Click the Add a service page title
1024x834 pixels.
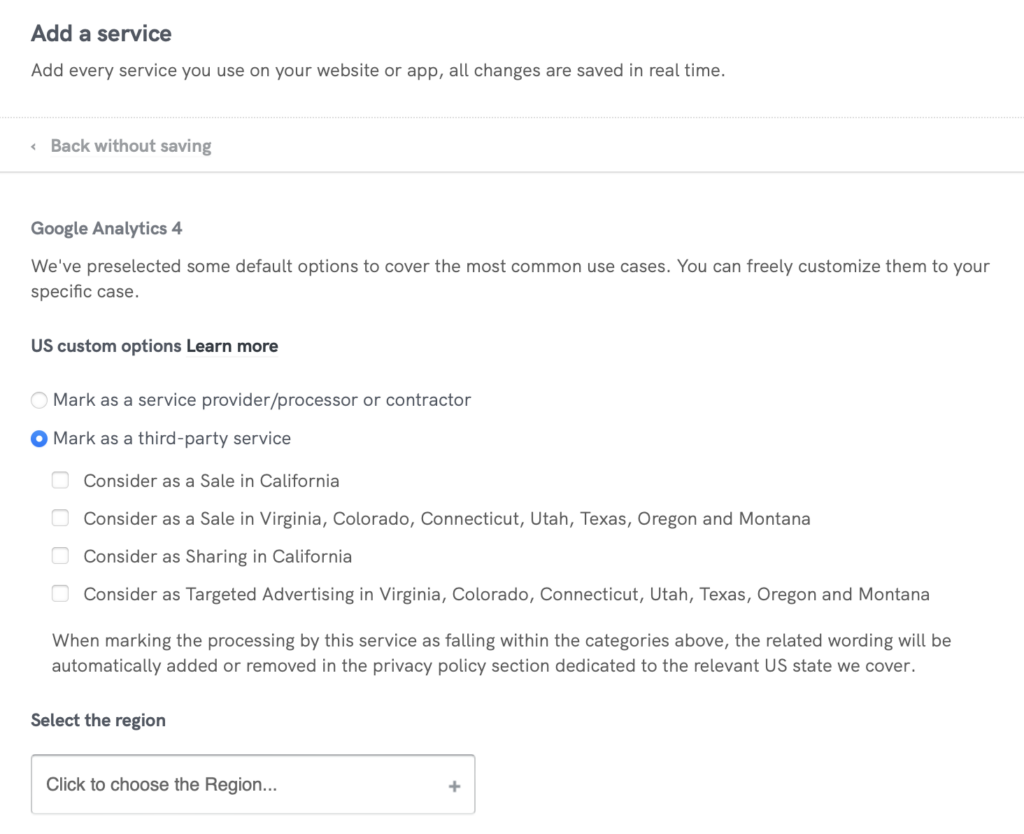101,33
